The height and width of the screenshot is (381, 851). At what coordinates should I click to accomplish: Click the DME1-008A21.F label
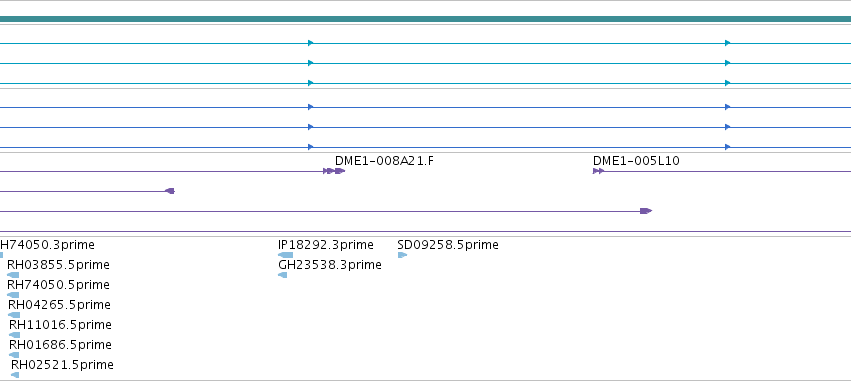pyautogui.click(x=384, y=161)
